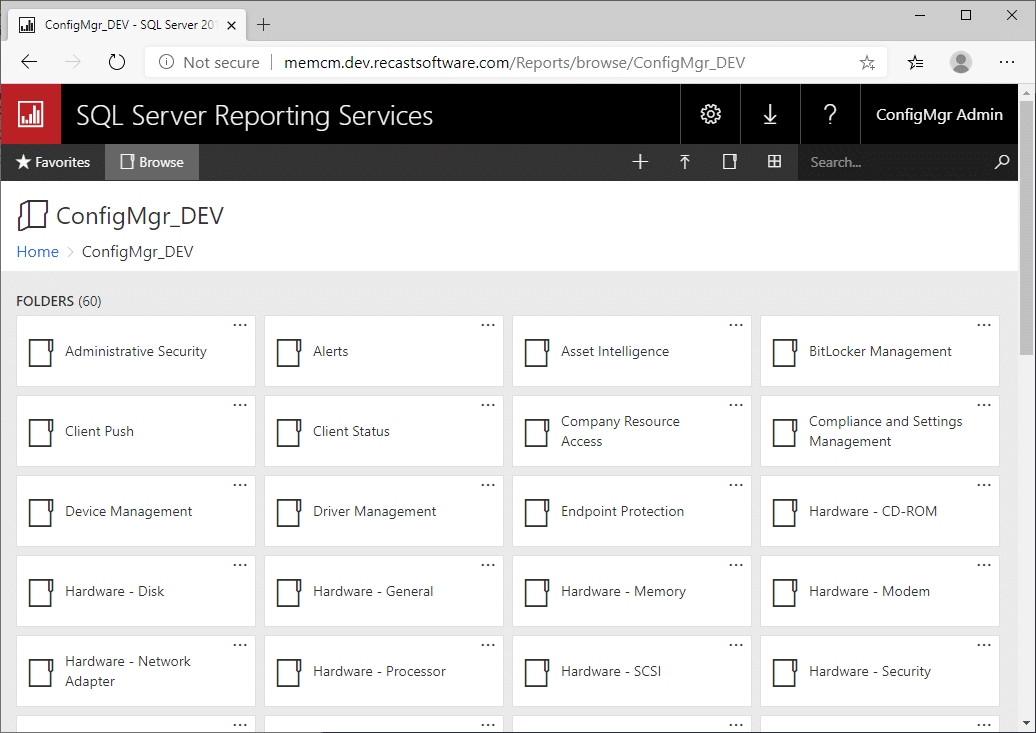Switch to the Favorites tab
Viewport: 1036px width, 733px height.
click(x=53, y=162)
